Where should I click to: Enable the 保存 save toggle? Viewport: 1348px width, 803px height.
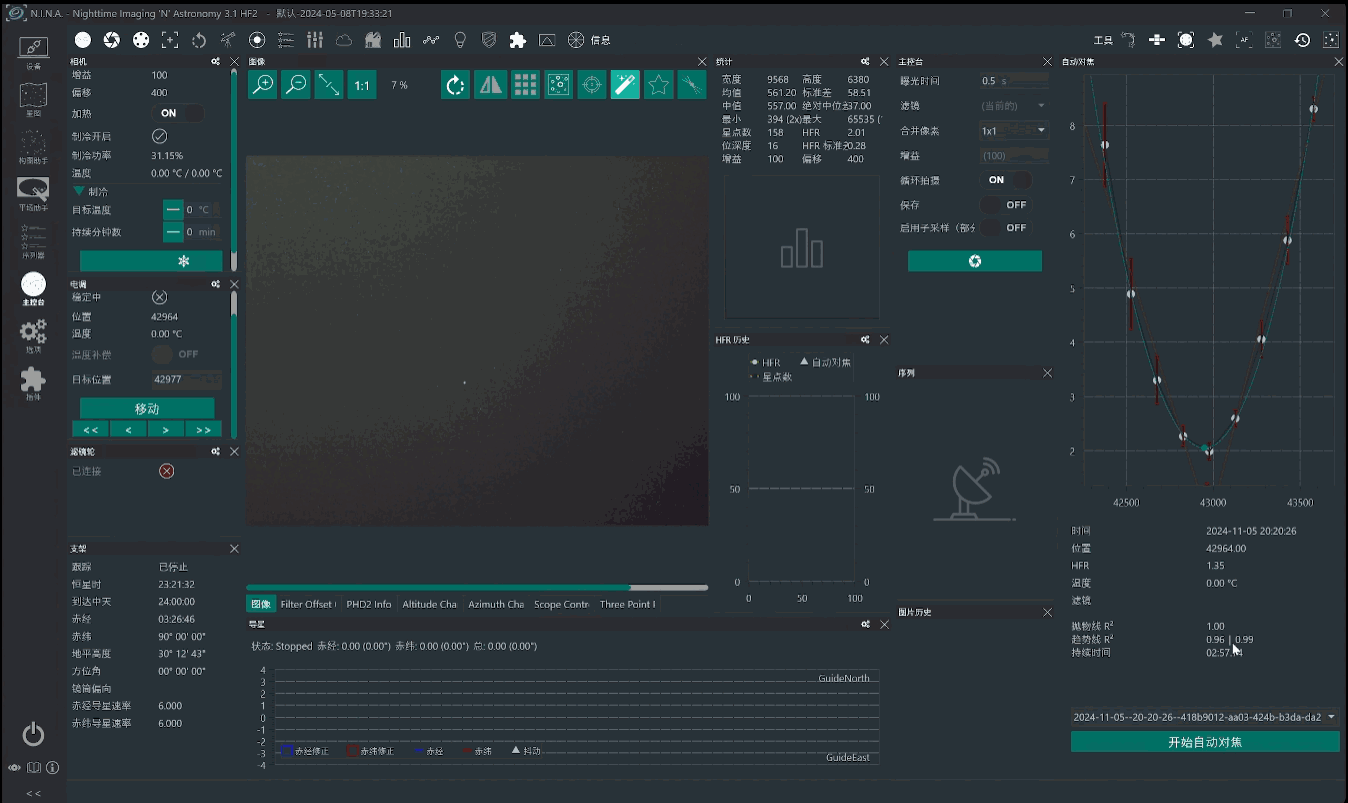tap(1007, 204)
